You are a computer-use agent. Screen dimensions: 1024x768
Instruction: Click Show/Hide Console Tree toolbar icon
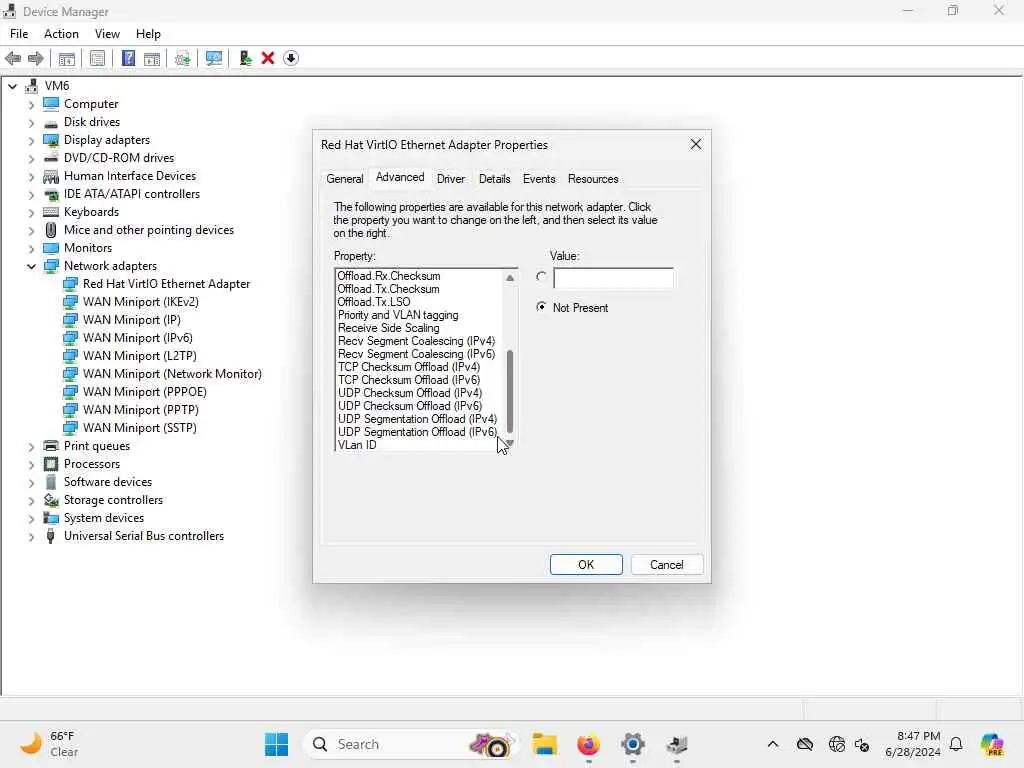click(67, 58)
